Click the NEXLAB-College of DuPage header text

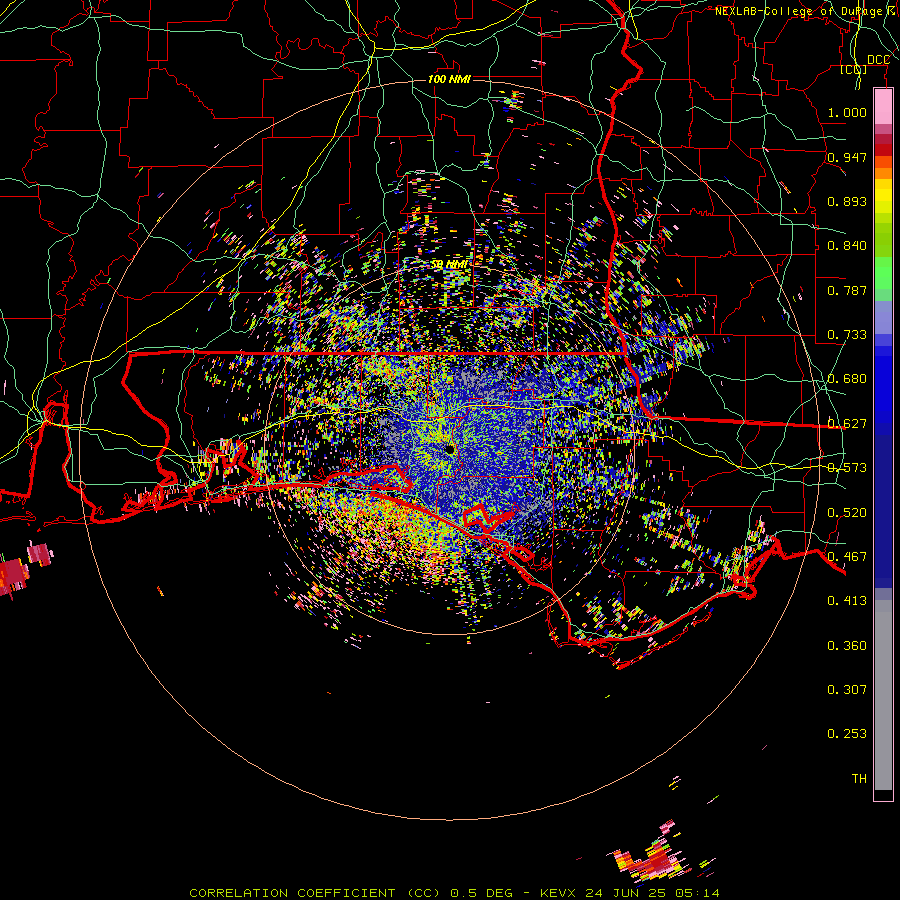[x=807, y=11]
